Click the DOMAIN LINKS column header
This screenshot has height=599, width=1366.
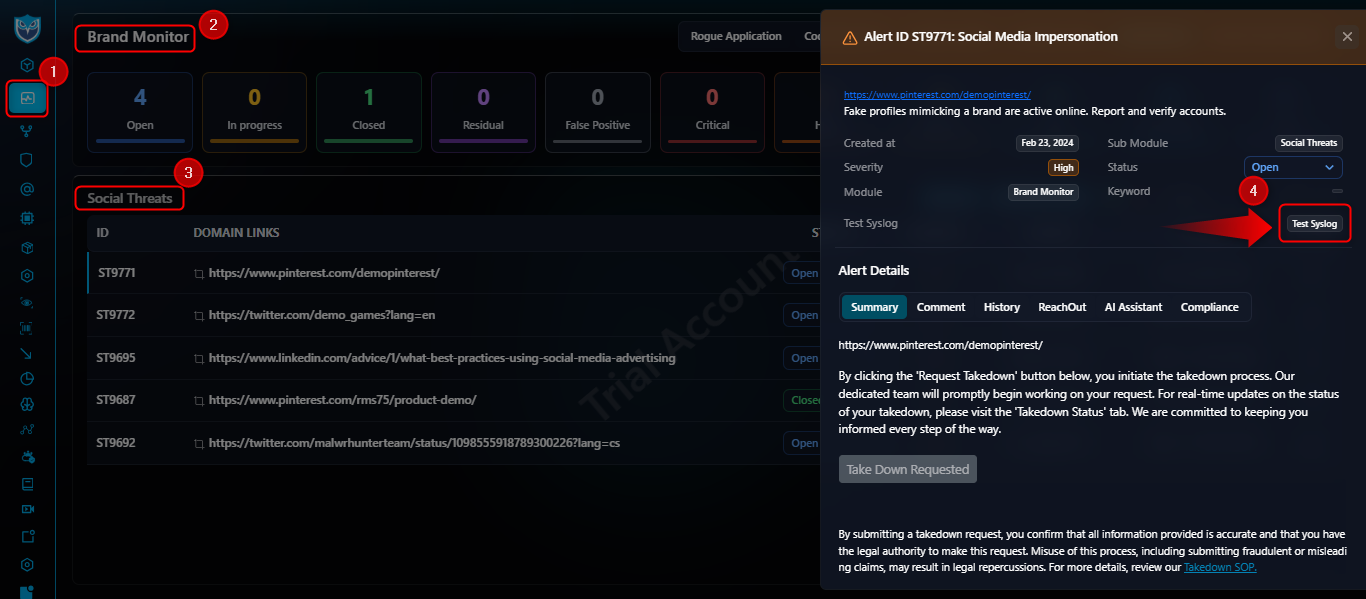pos(236,232)
